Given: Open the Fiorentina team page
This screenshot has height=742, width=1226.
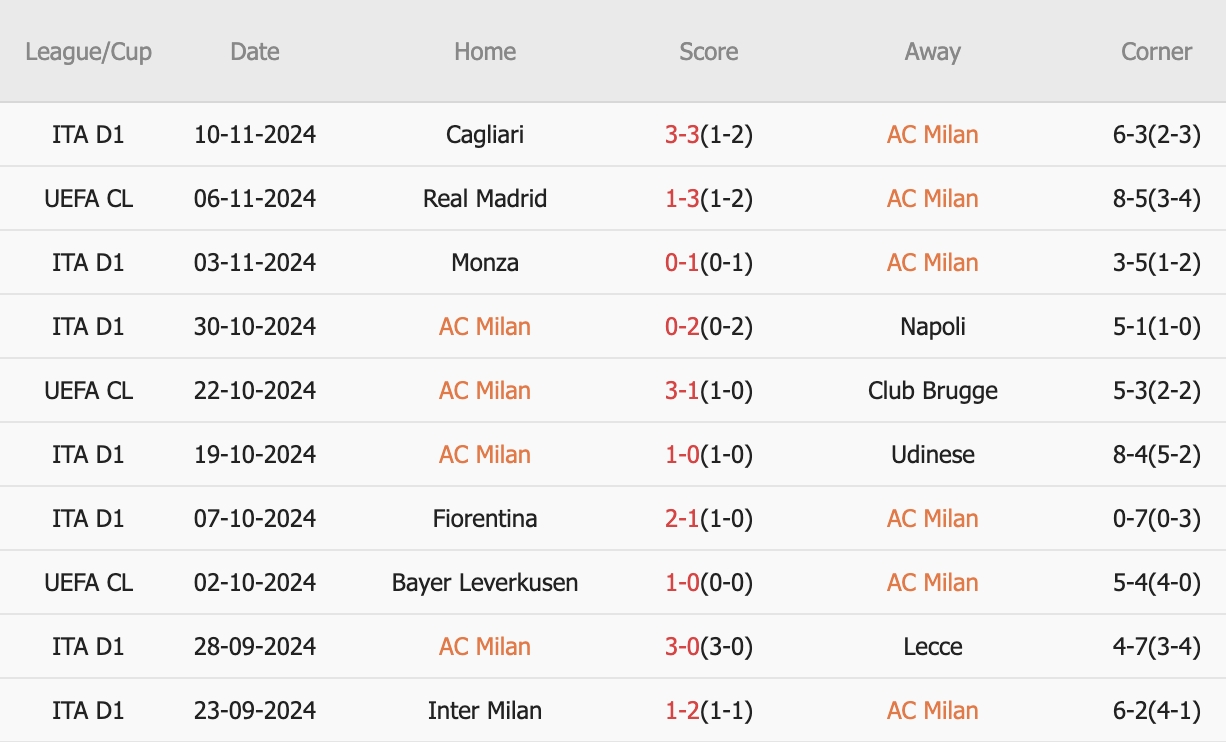Looking at the screenshot, I should coord(485,519).
